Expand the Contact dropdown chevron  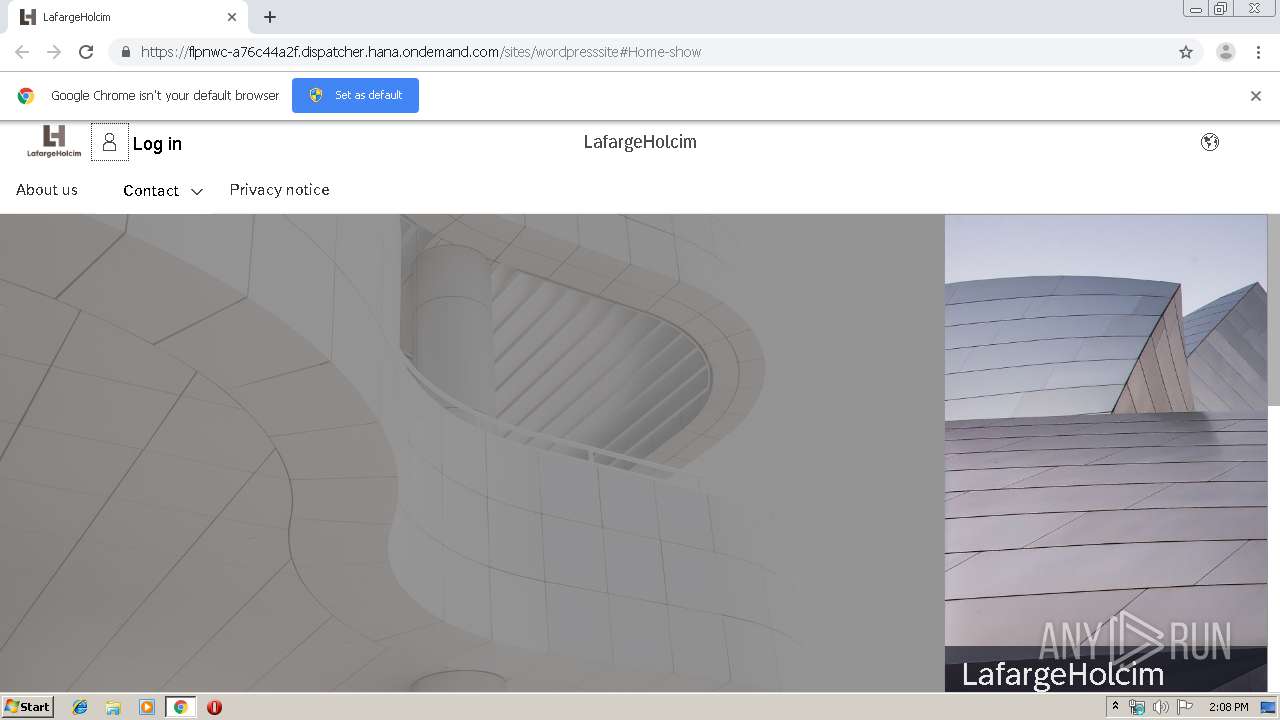point(197,191)
